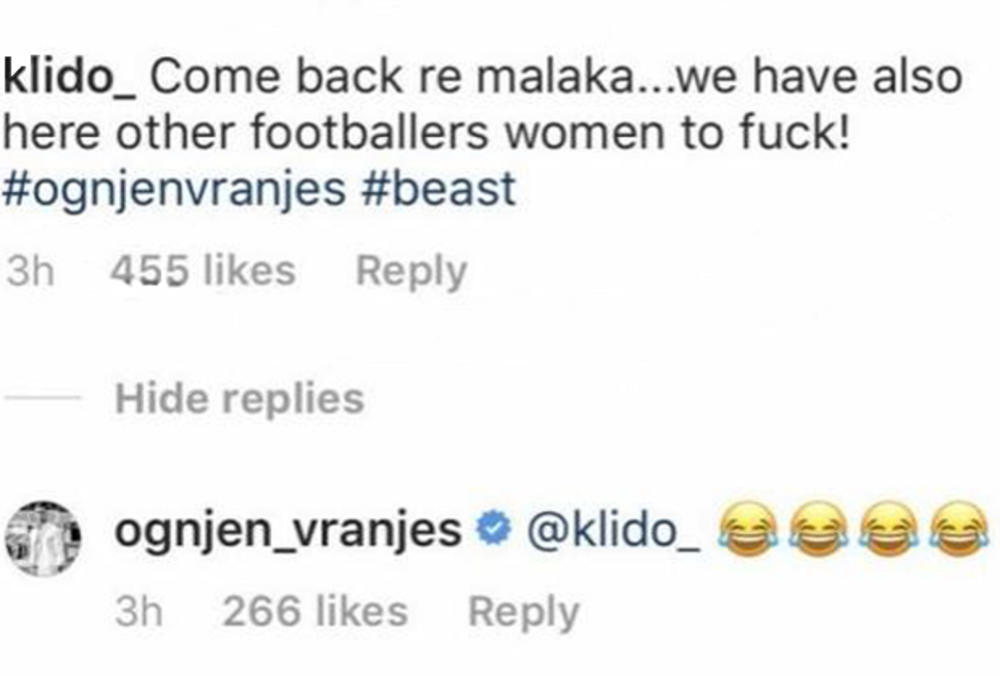
Task: Open the #ognjenvranjes hashtag
Action: pyautogui.click(x=174, y=190)
